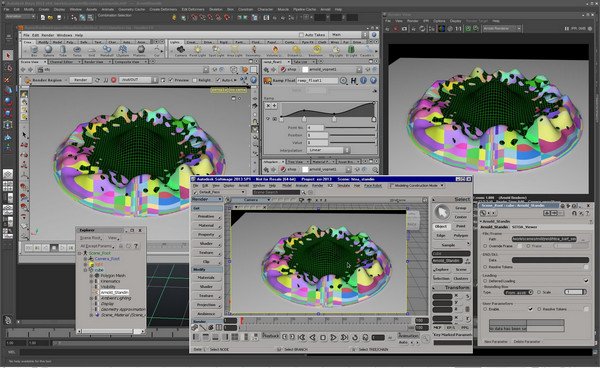Open the Camera view dropdown in Softimage viewport

click(x=252, y=200)
